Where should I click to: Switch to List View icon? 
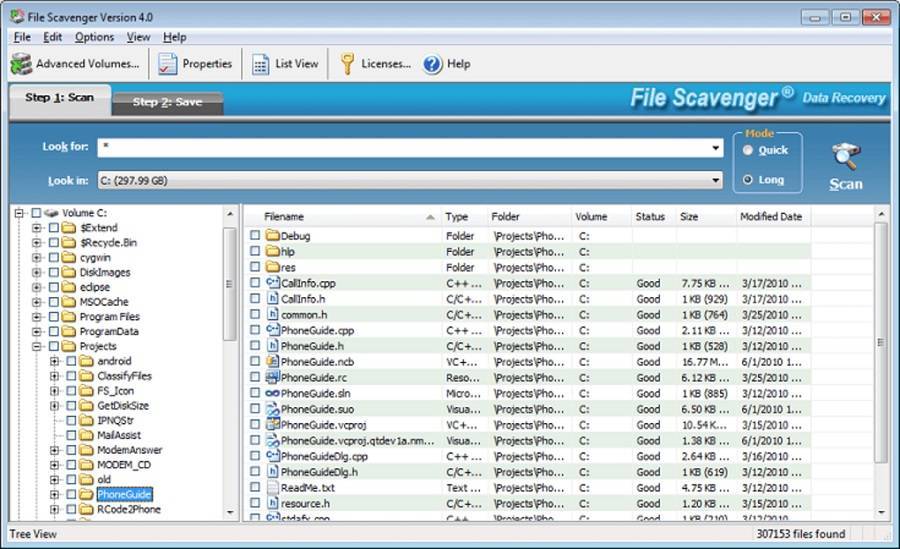tap(260, 64)
